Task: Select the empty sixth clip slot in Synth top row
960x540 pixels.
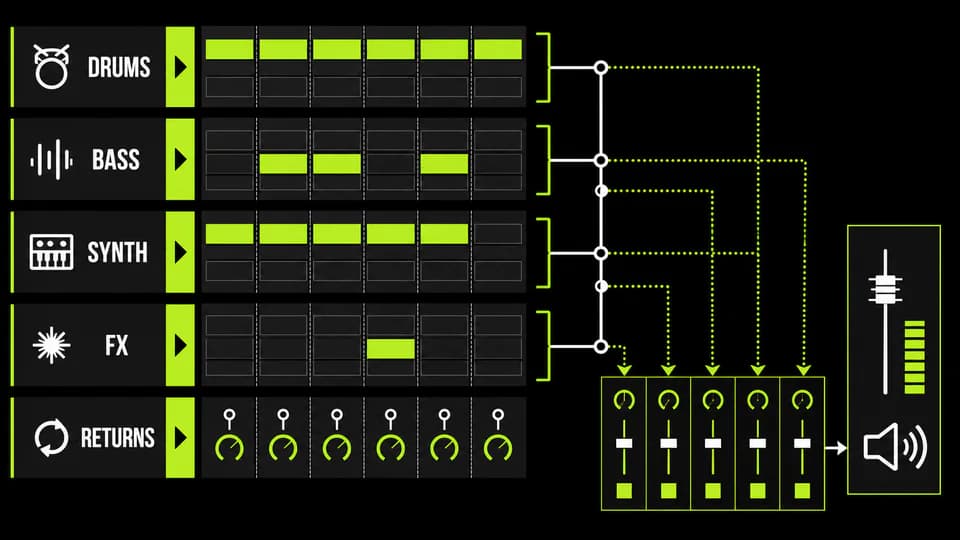Action: tap(498, 234)
